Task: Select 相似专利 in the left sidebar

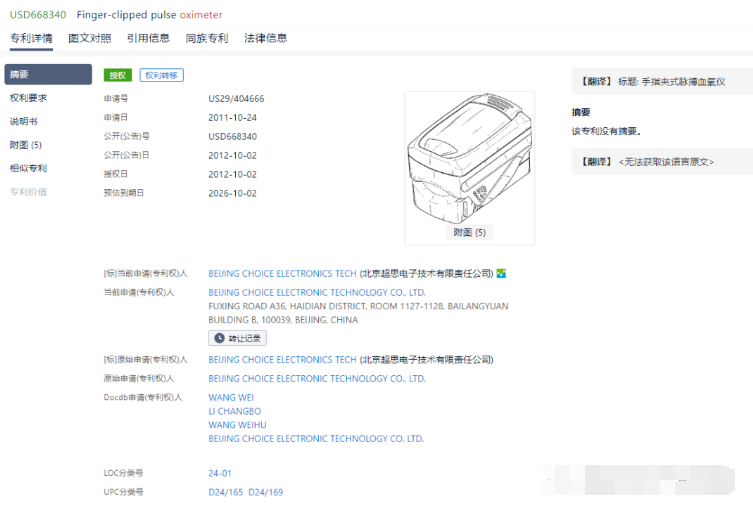Action: tap(29, 168)
